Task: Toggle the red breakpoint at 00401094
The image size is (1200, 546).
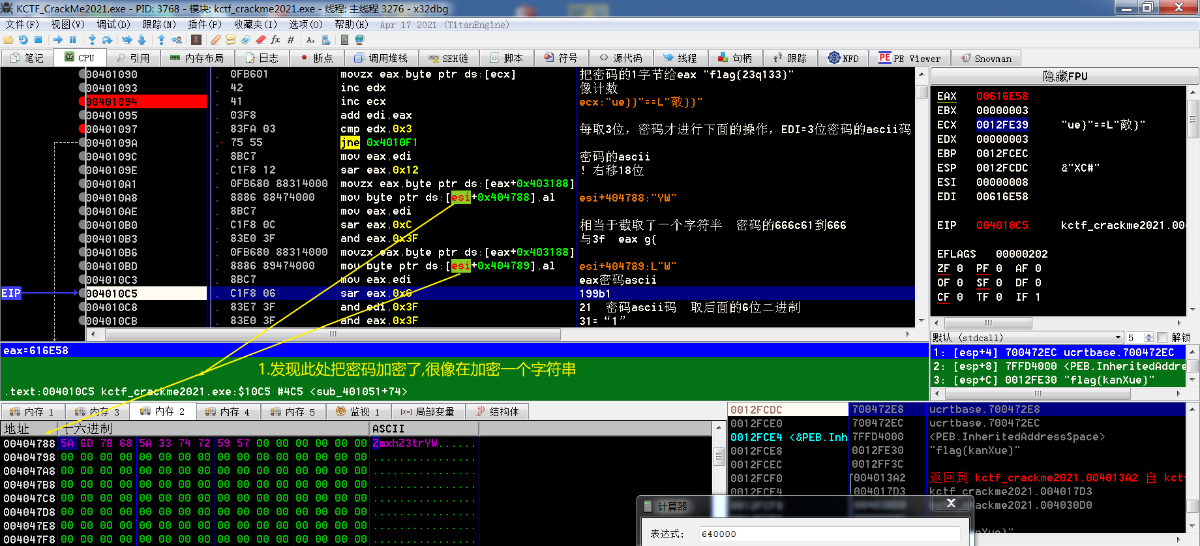Action: pyautogui.click(x=82, y=102)
